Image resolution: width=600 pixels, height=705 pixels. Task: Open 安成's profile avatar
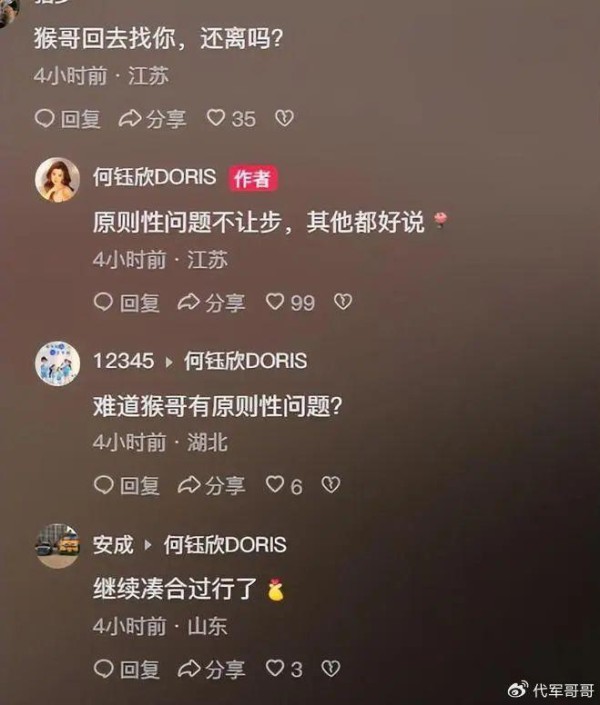point(58,546)
